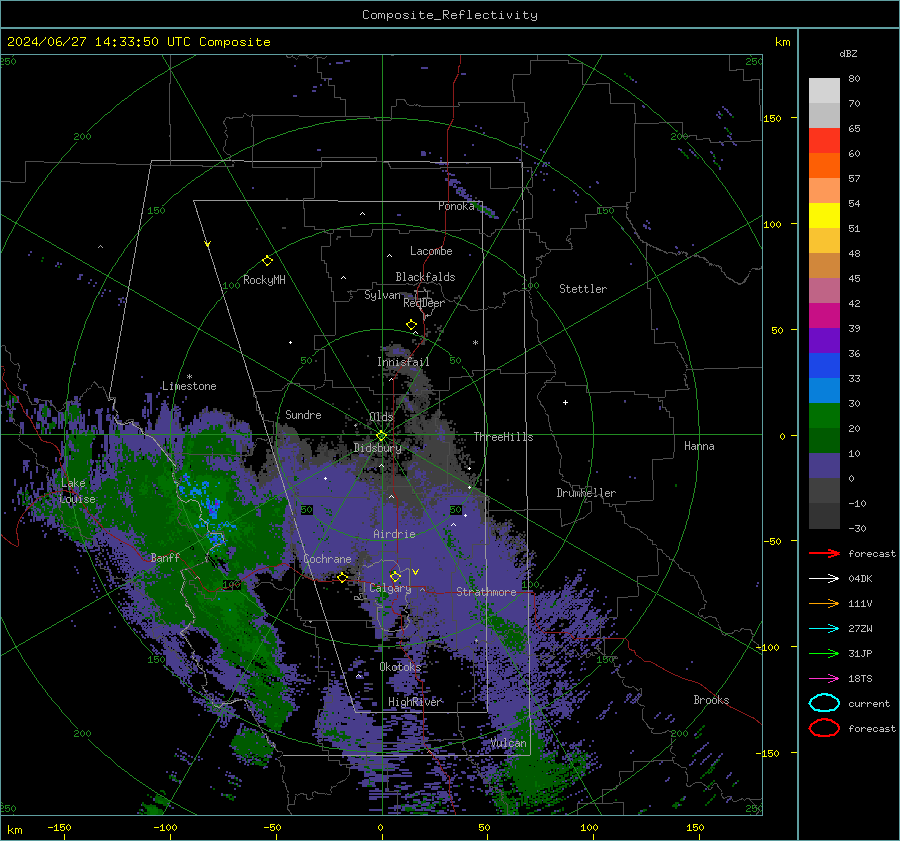Select the light gray swatch below 80 dBZ
This screenshot has height=841, width=900.
[824, 91]
